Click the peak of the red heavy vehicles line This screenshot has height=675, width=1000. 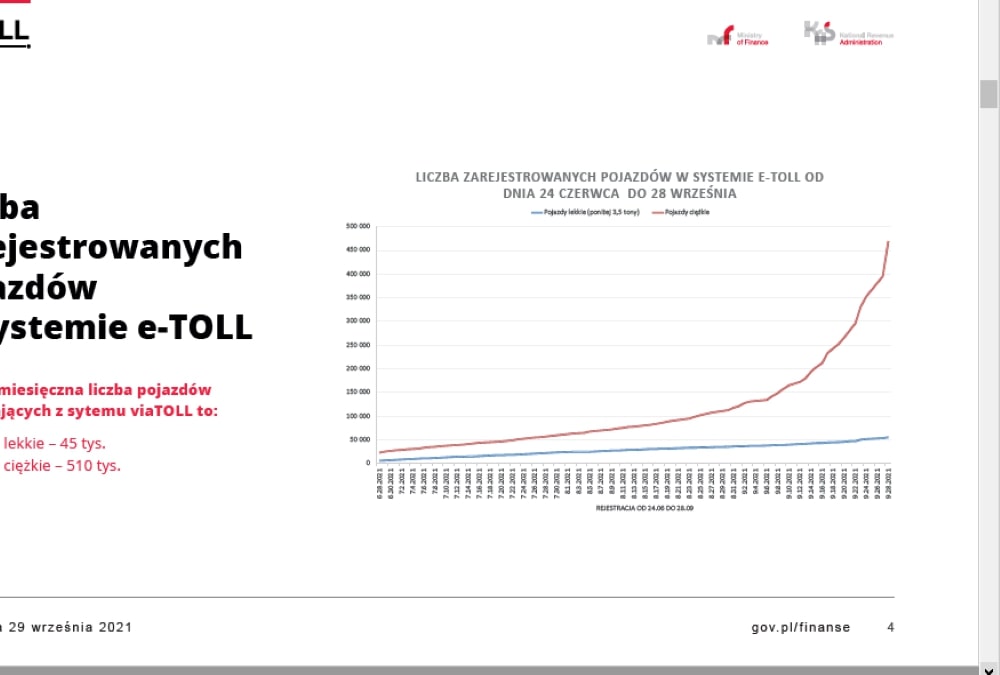click(888, 242)
